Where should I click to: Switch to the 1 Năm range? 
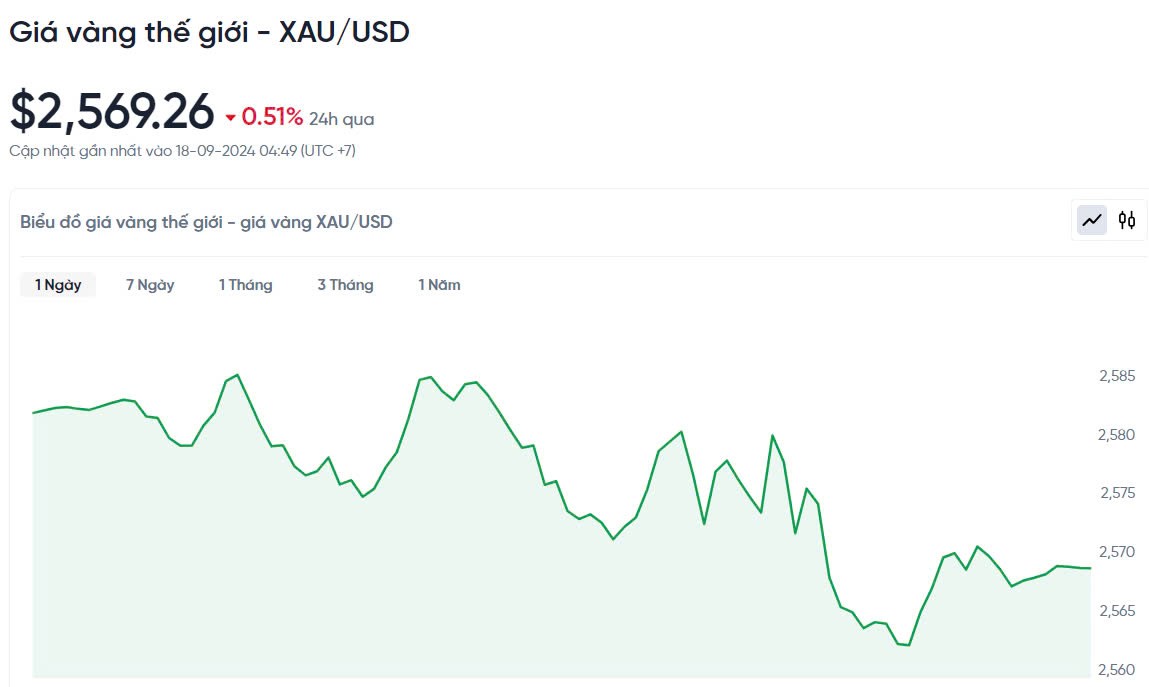[439, 285]
